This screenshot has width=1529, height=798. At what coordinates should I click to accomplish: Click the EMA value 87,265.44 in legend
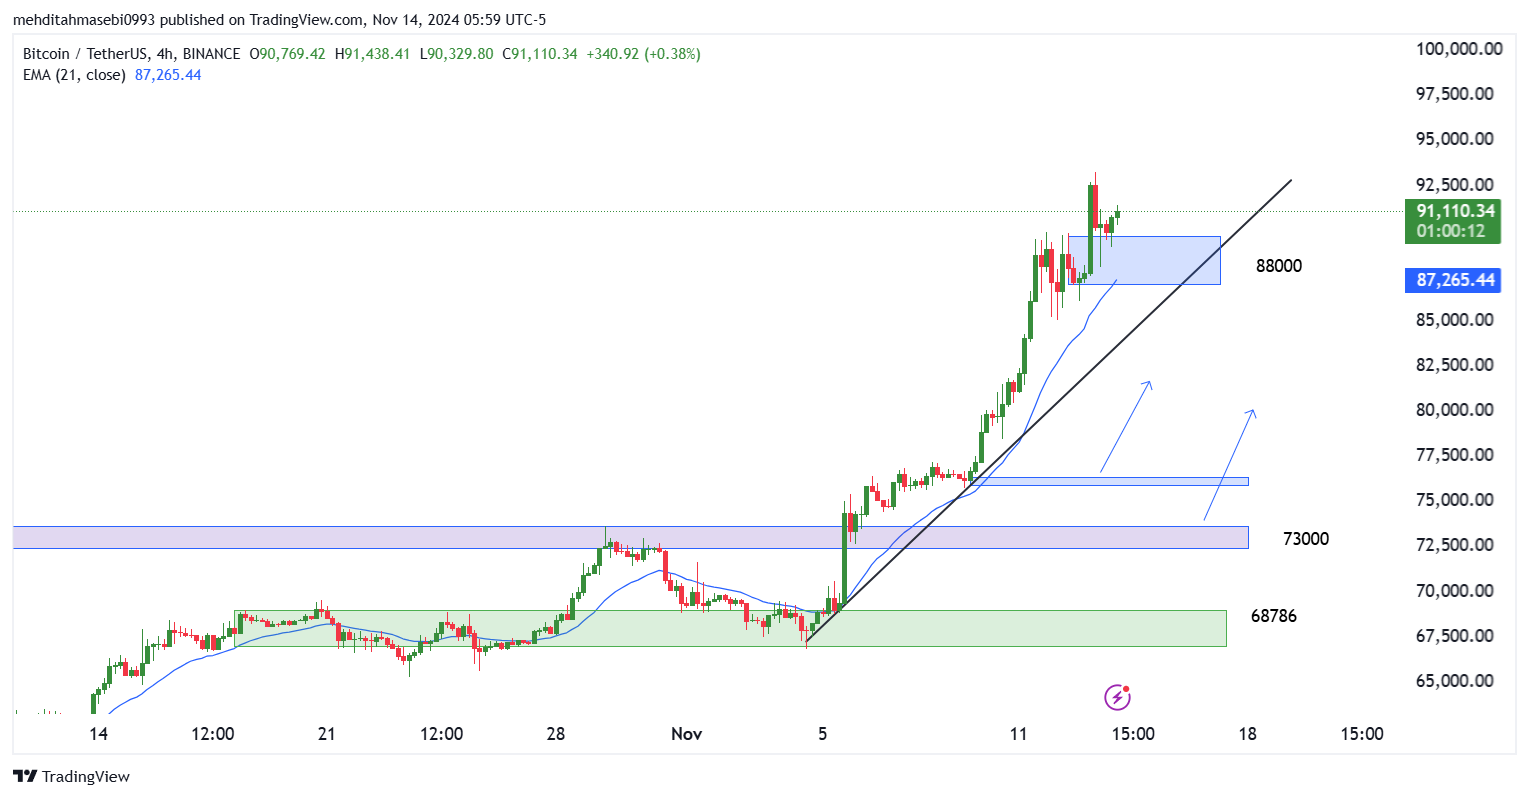pos(168,75)
